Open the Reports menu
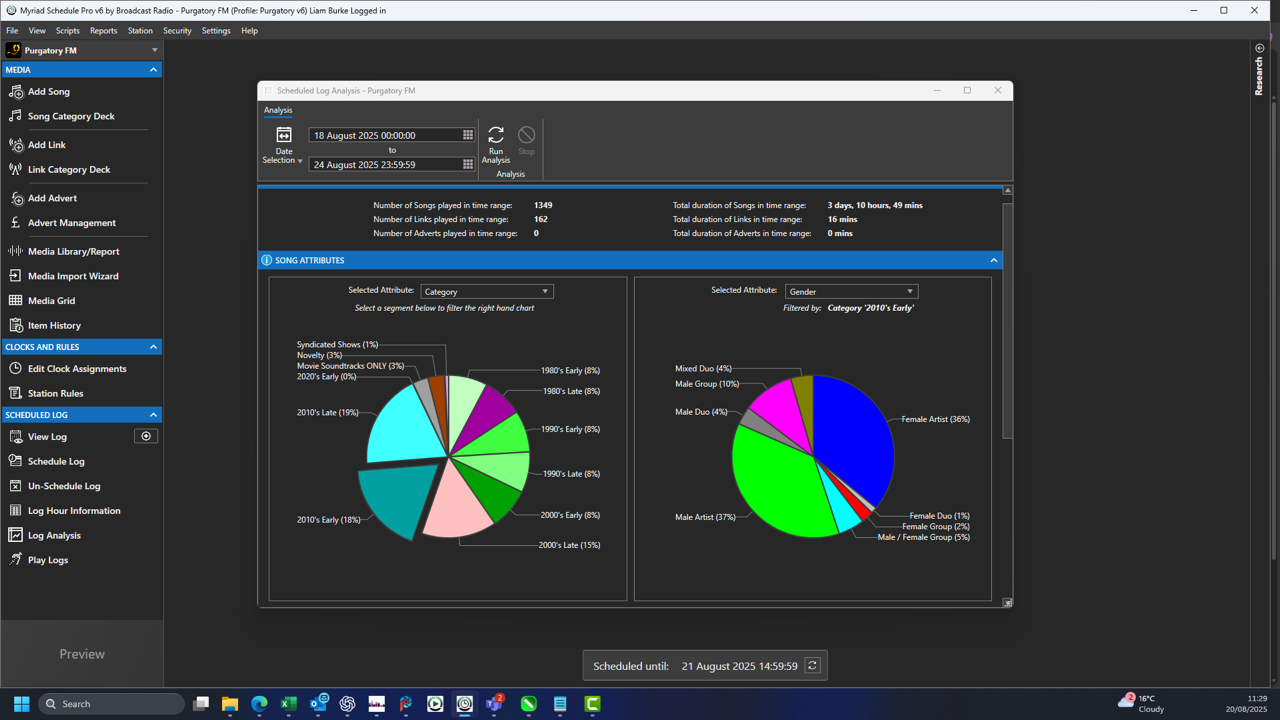The image size is (1280, 720). (103, 31)
